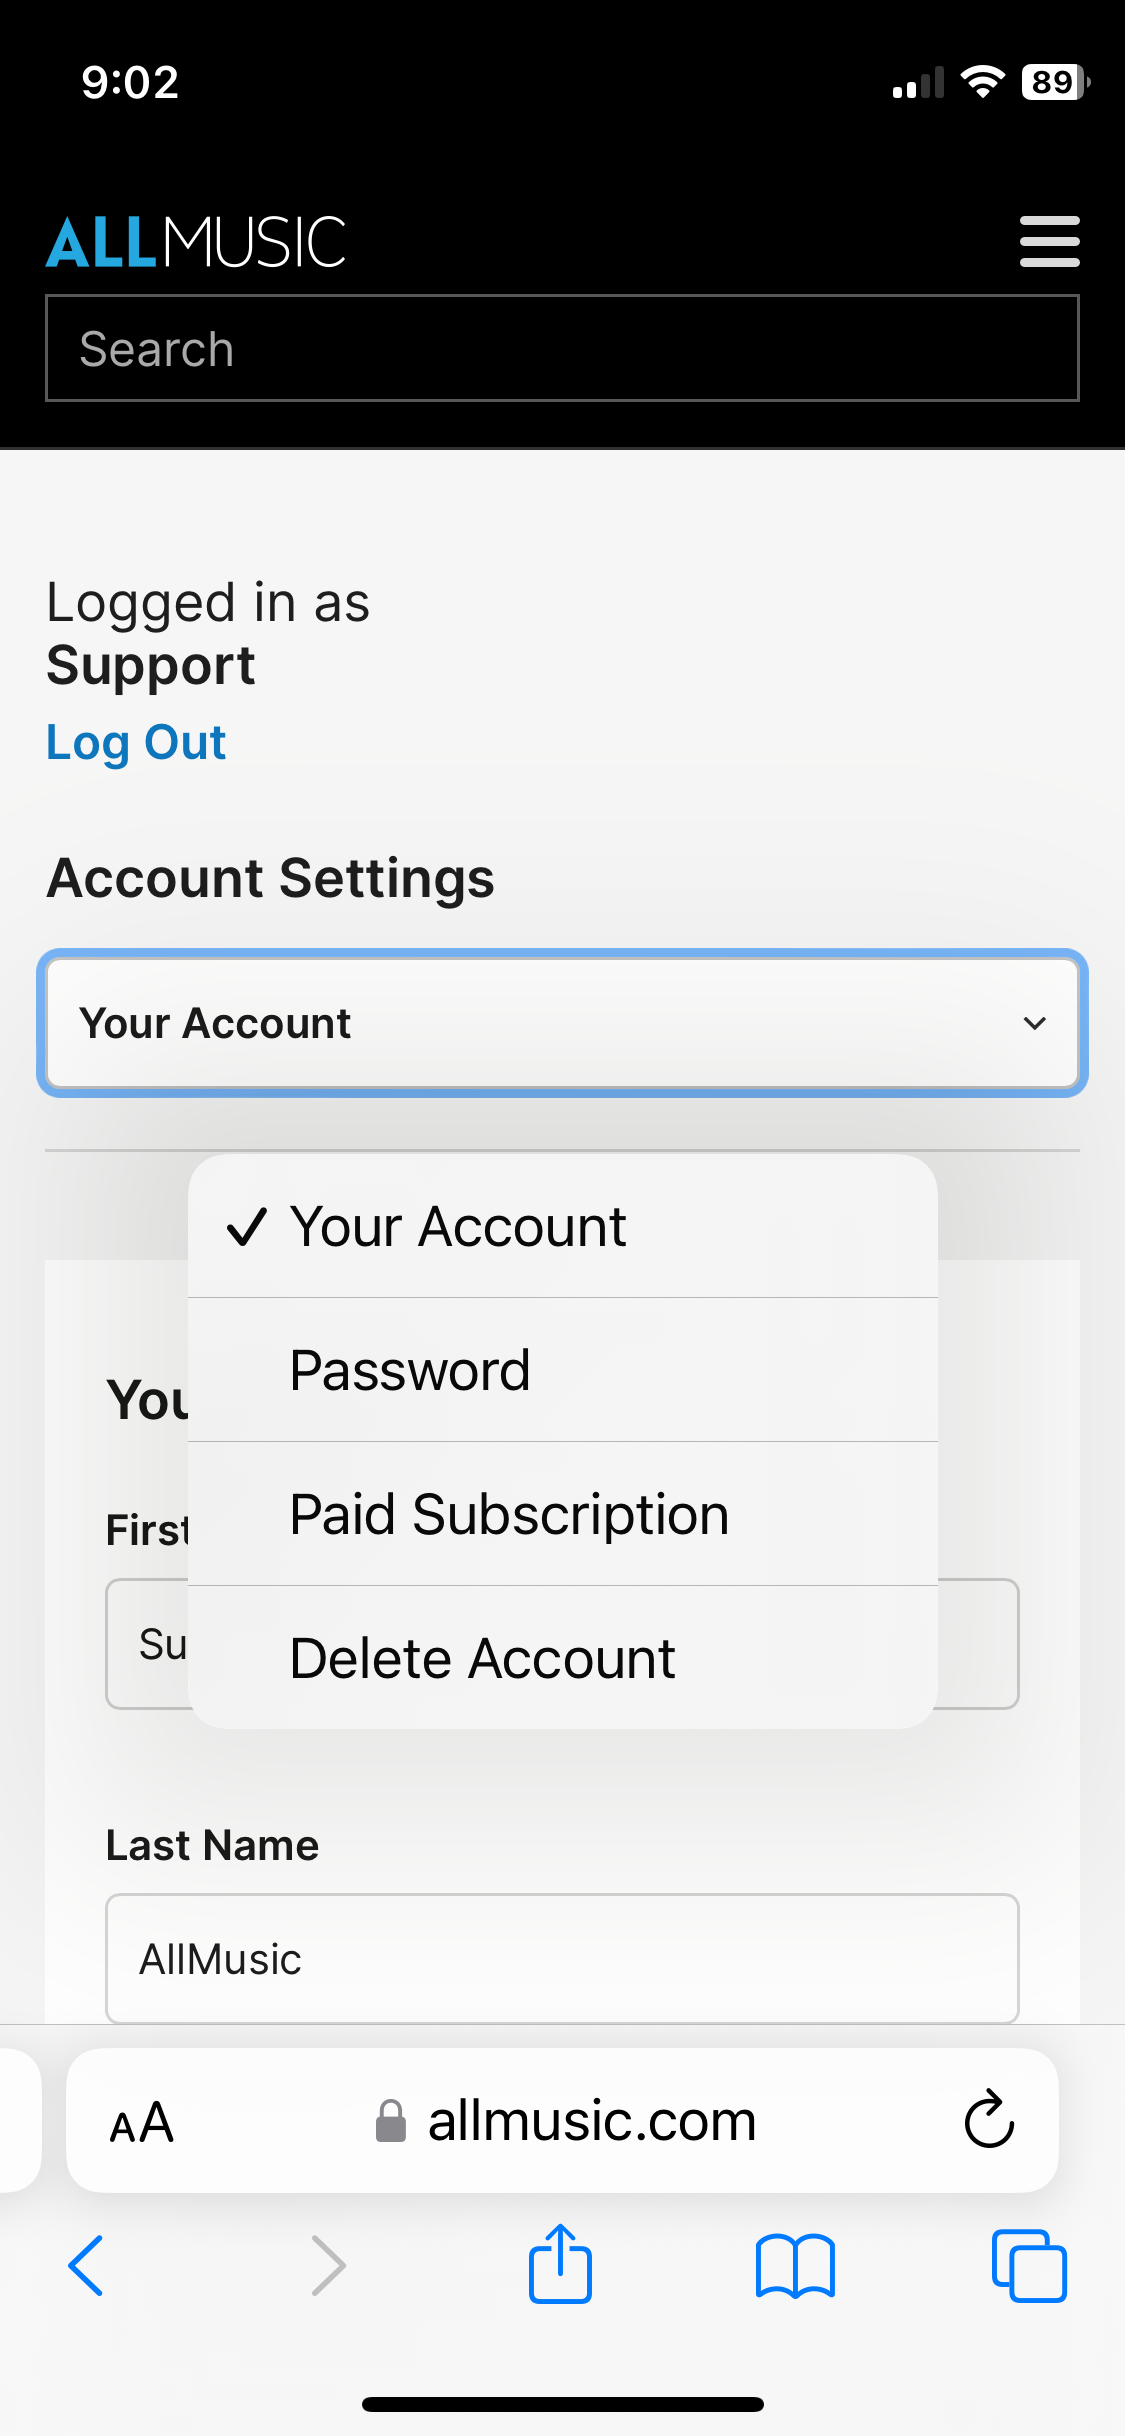Open the Safari share sheet
Screen dimensions: 1125x2436
tap(560, 2263)
